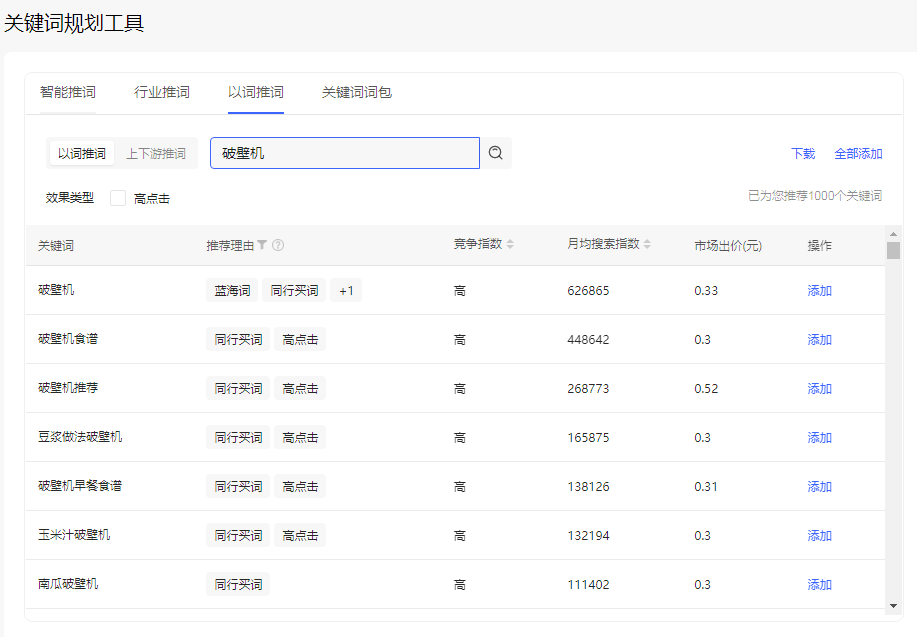Expand the +1 tag for 破壁机 row

point(346,291)
